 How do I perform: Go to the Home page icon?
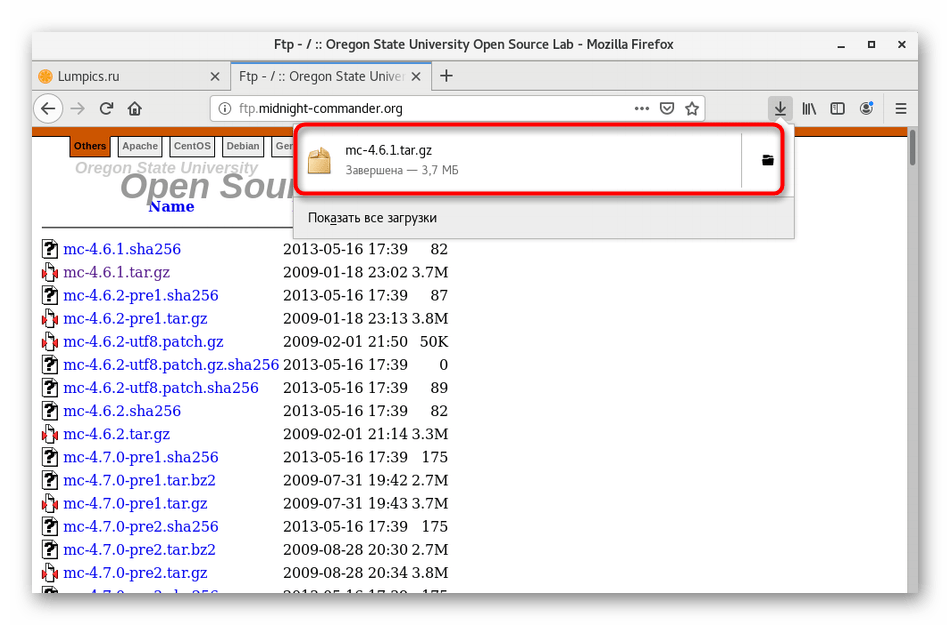pos(134,108)
